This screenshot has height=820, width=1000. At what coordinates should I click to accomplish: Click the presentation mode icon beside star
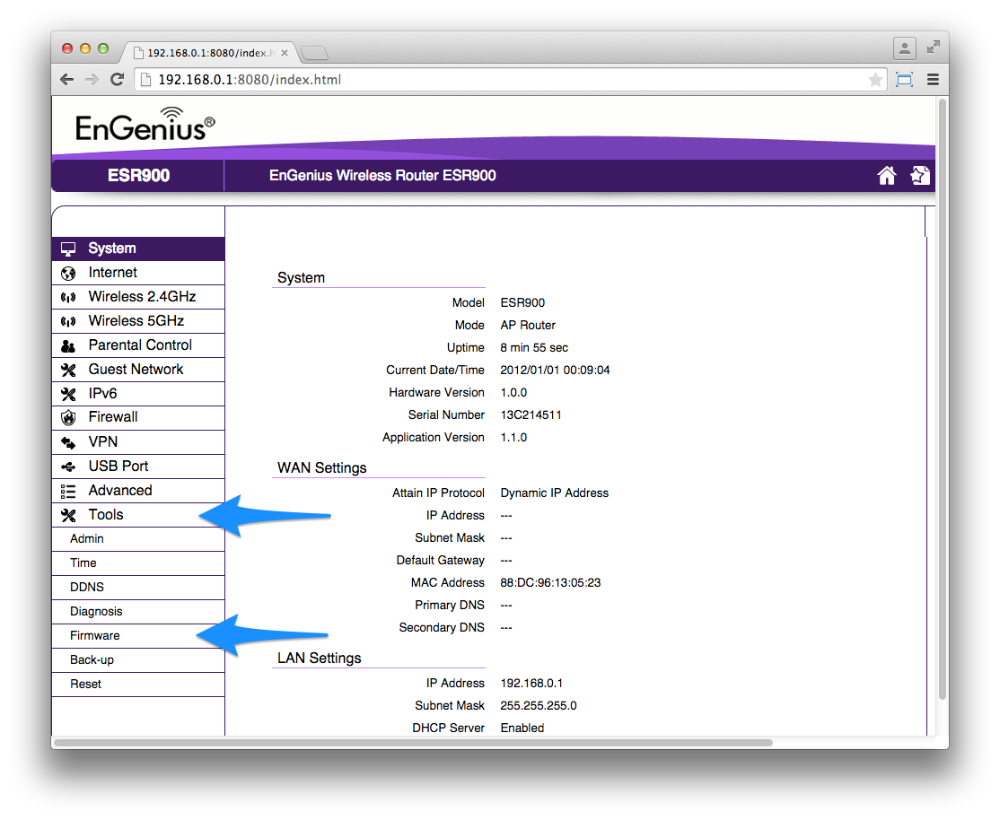(x=904, y=80)
